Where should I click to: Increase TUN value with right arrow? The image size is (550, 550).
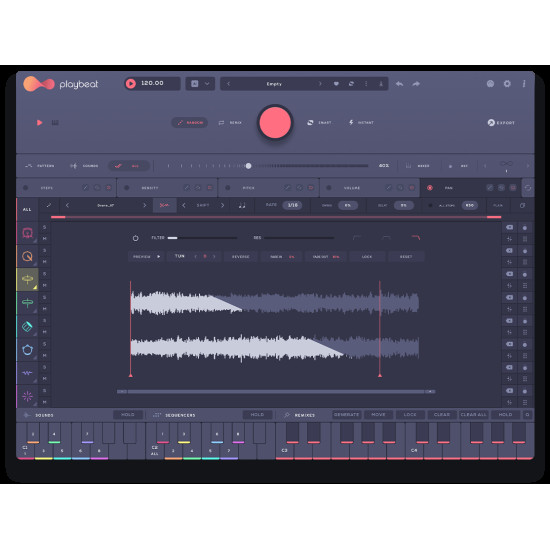coord(214,256)
